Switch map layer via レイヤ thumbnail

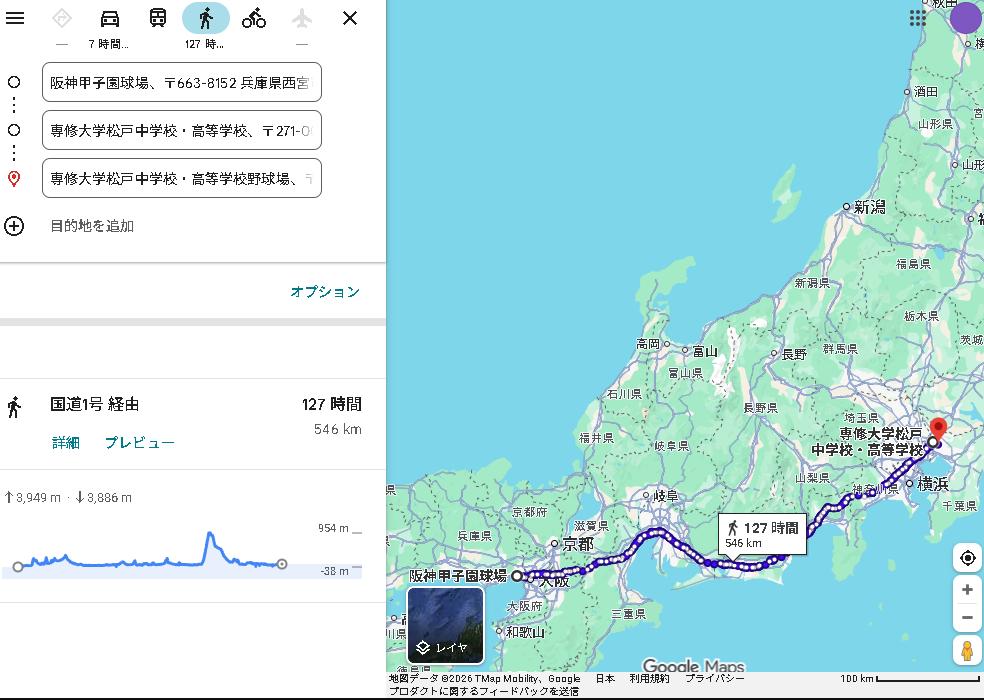tap(445, 626)
